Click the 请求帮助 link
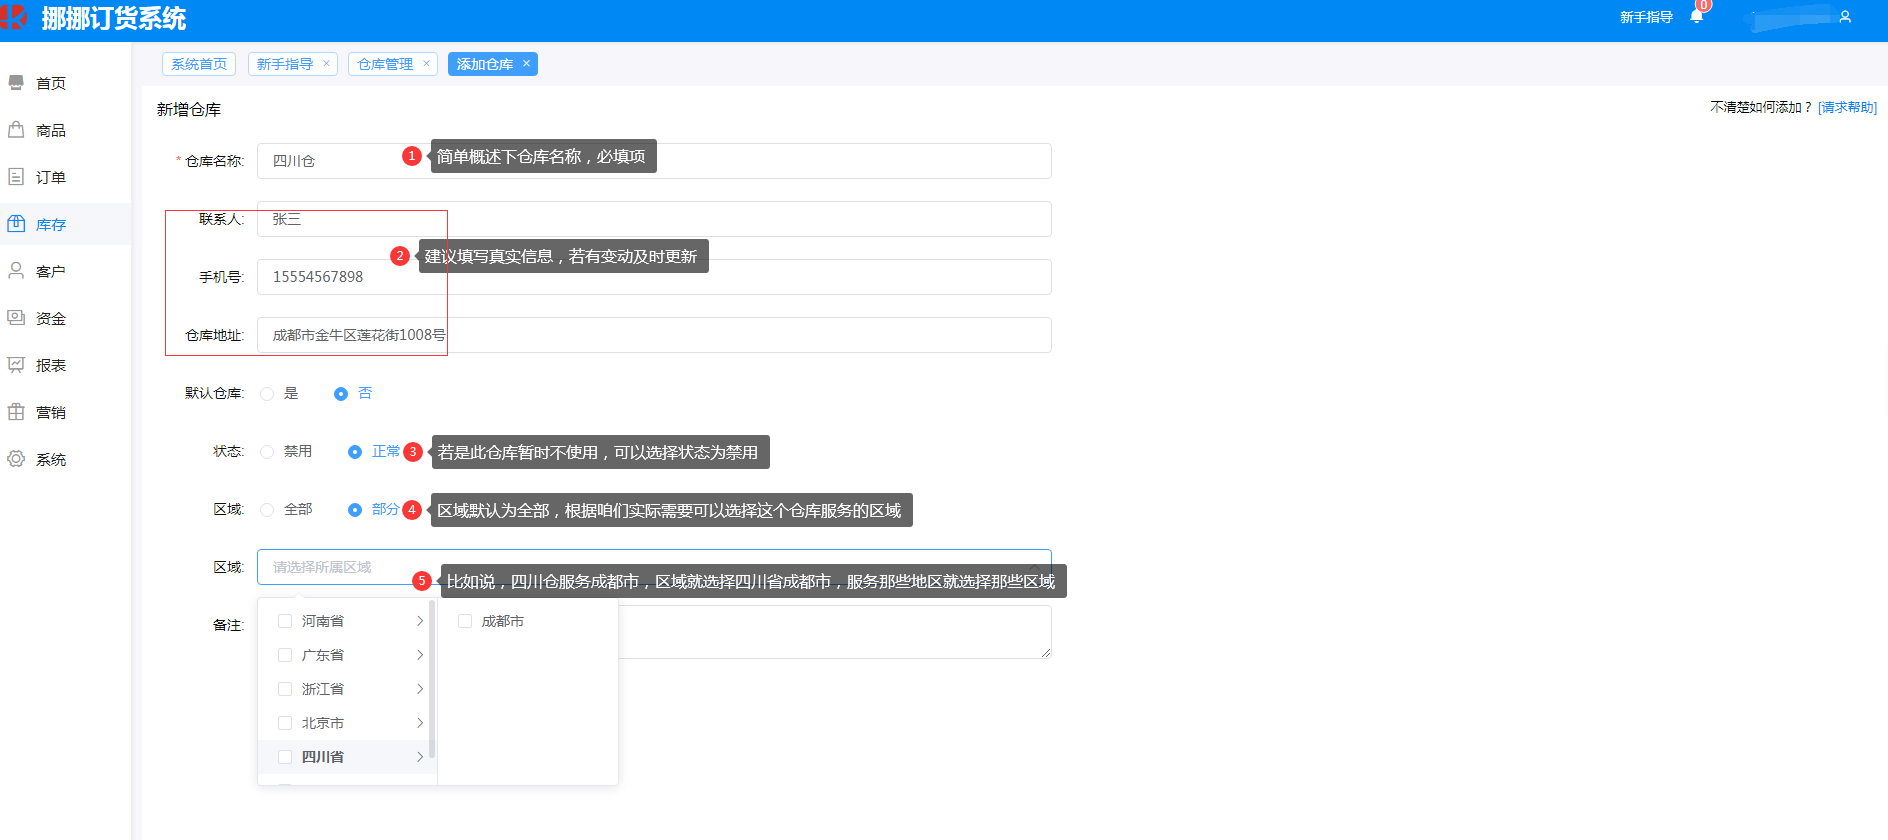The image size is (1888, 840). point(1846,108)
